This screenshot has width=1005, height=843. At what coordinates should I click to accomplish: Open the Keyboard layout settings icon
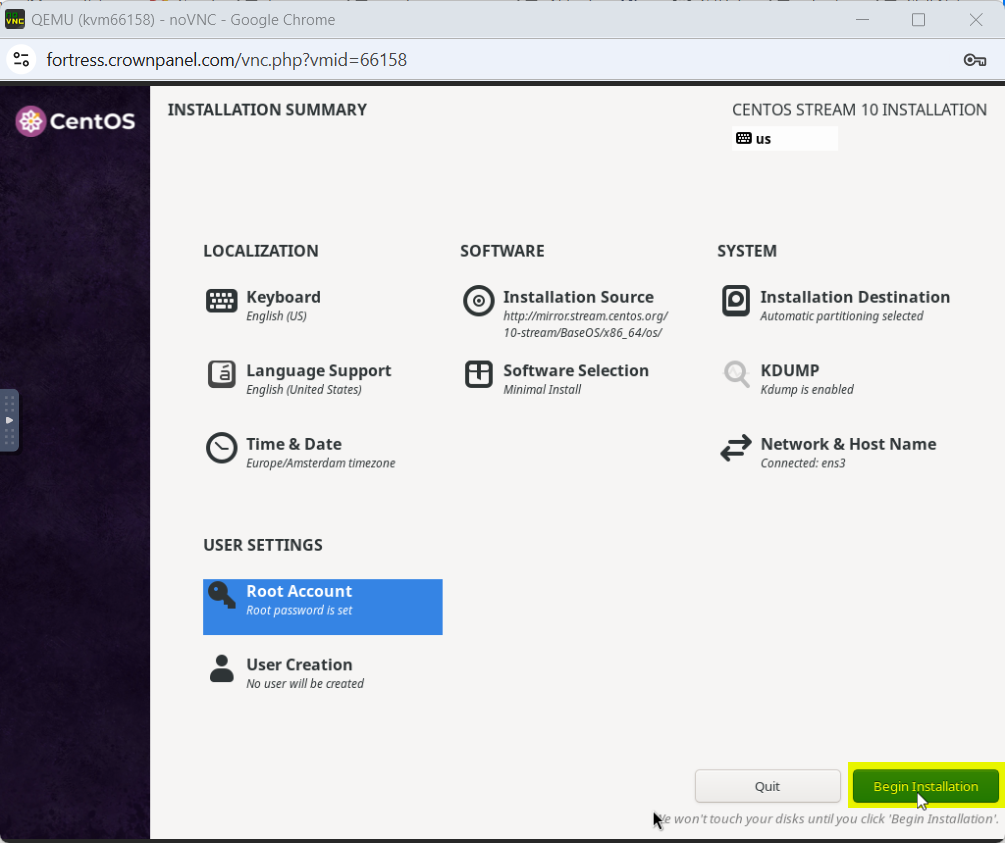pyautogui.click(x=222, y=300)
